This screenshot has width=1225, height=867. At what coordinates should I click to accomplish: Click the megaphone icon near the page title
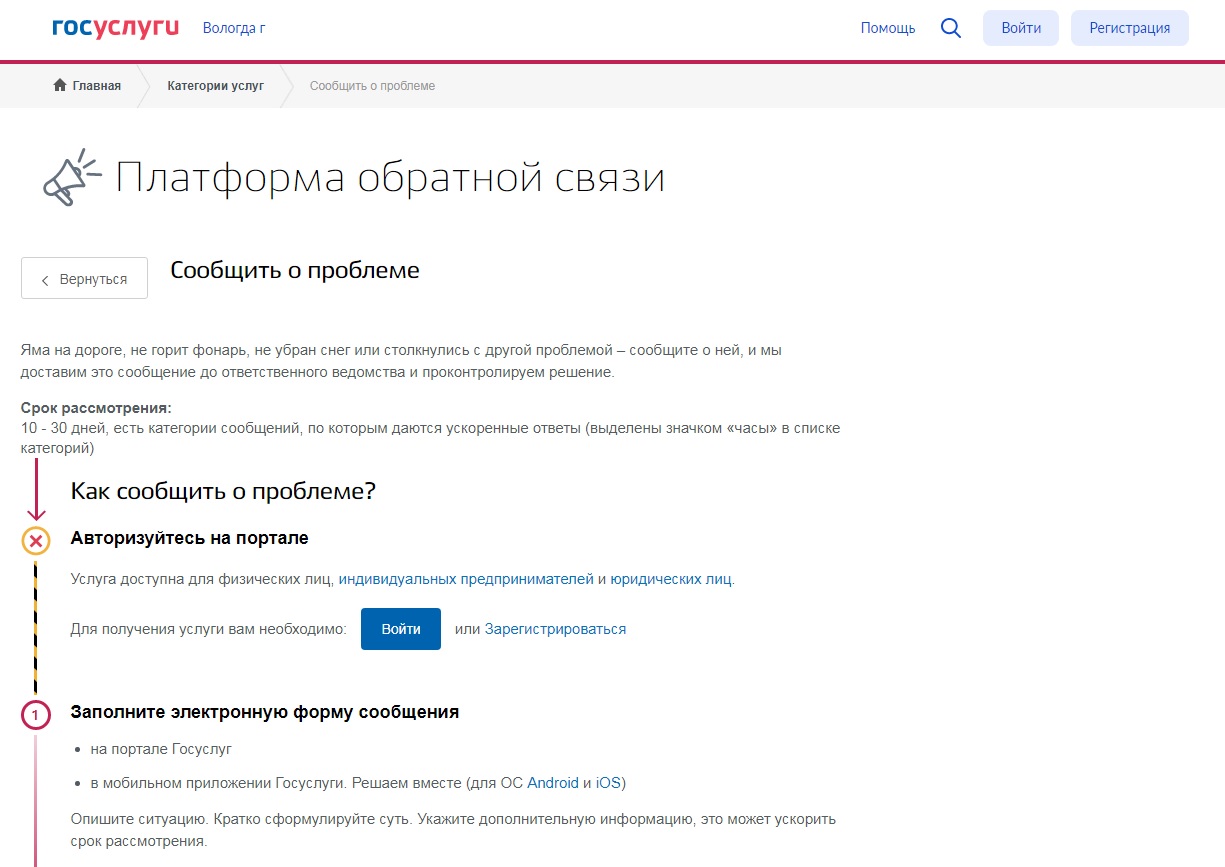click(x=67, y=176)
